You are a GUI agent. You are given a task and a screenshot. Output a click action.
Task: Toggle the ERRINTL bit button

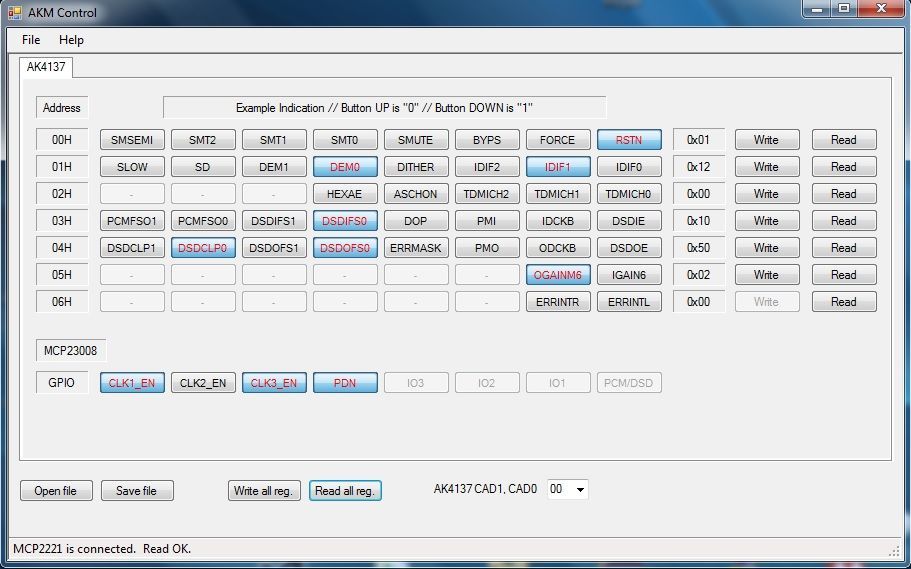click(629, 302)
